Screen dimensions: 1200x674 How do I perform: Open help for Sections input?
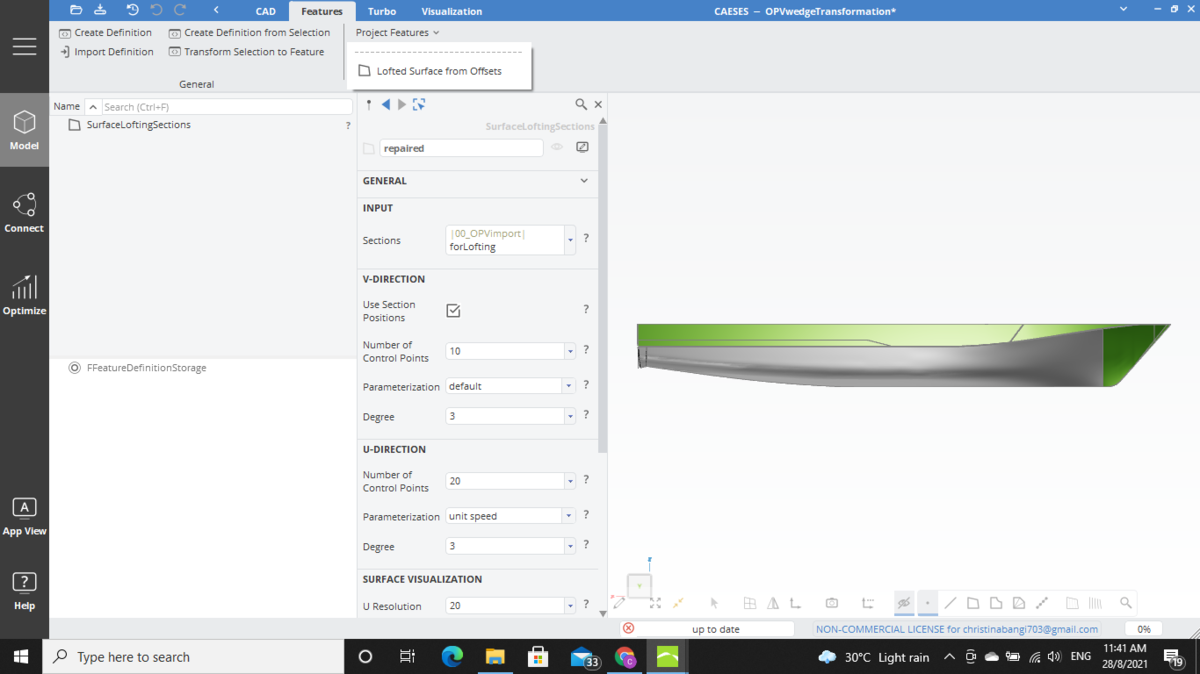coord(586,239)
